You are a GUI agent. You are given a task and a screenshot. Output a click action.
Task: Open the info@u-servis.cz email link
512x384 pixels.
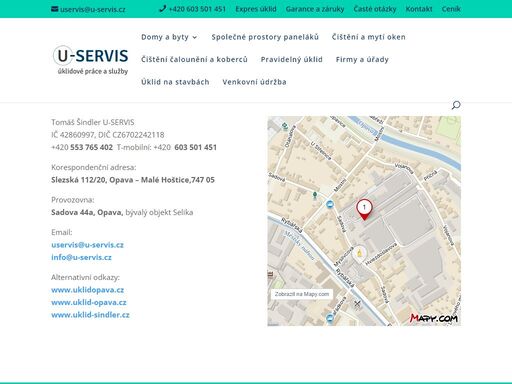[x=81, y=257]
